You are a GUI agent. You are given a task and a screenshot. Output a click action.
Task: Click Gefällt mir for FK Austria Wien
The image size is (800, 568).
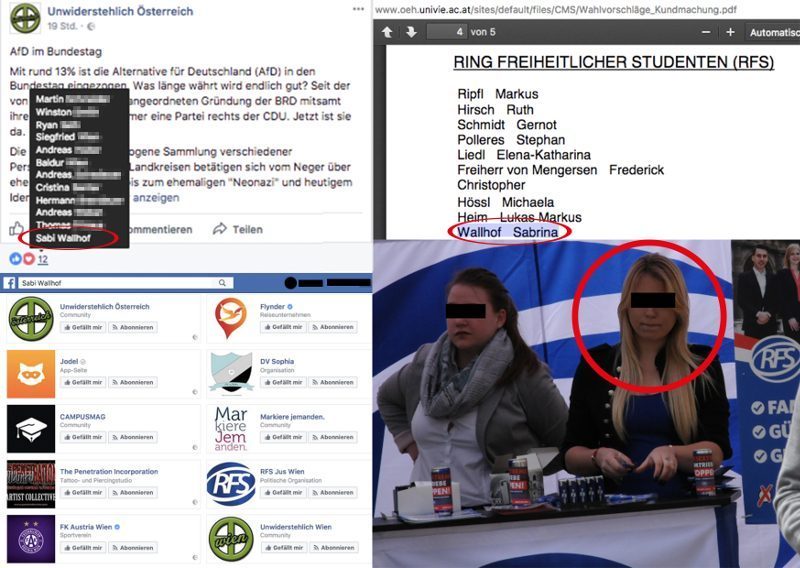coord(83,548)
